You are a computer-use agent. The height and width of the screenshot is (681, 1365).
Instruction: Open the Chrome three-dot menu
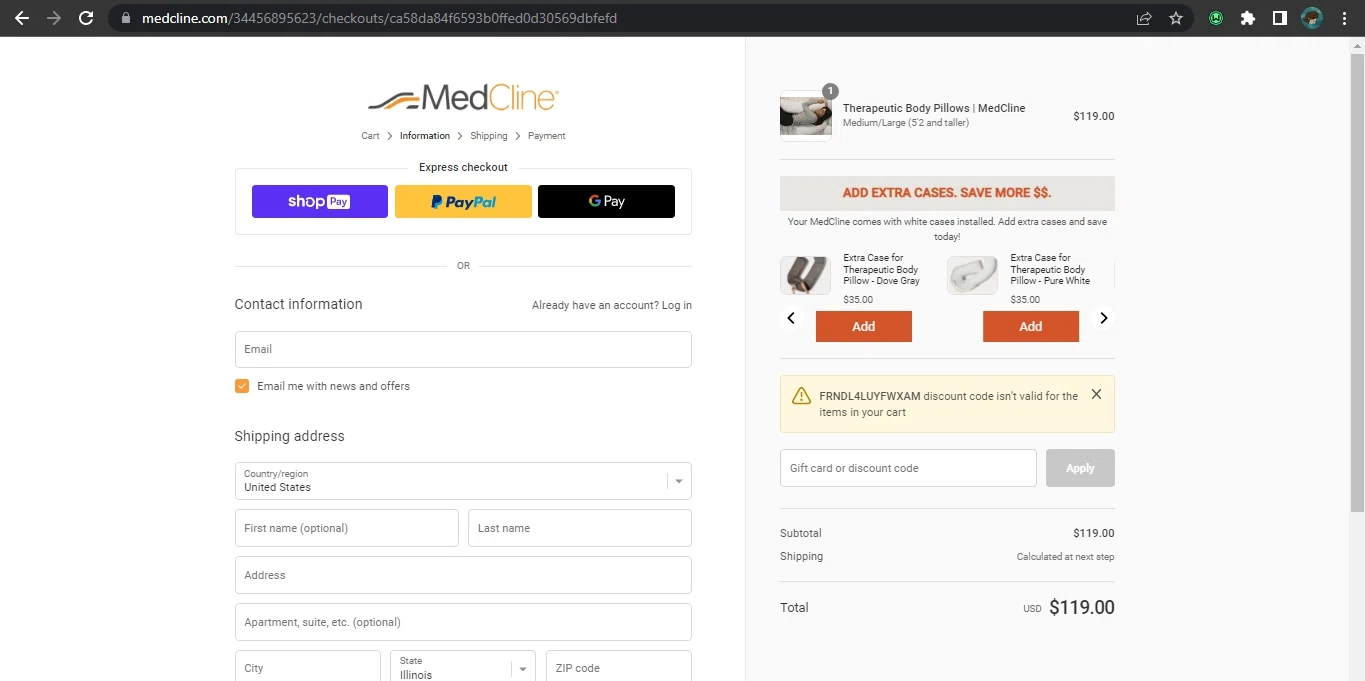coord(1343,18)
